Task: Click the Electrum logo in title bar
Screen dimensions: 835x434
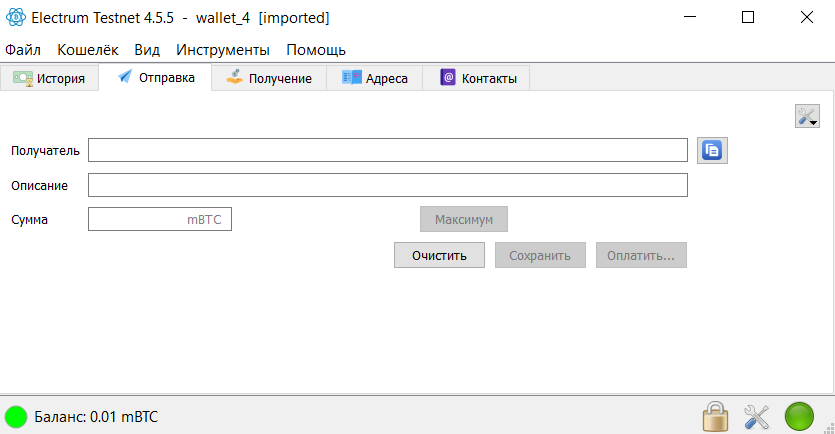Action: pyautogui.click(x=15, y=18)
